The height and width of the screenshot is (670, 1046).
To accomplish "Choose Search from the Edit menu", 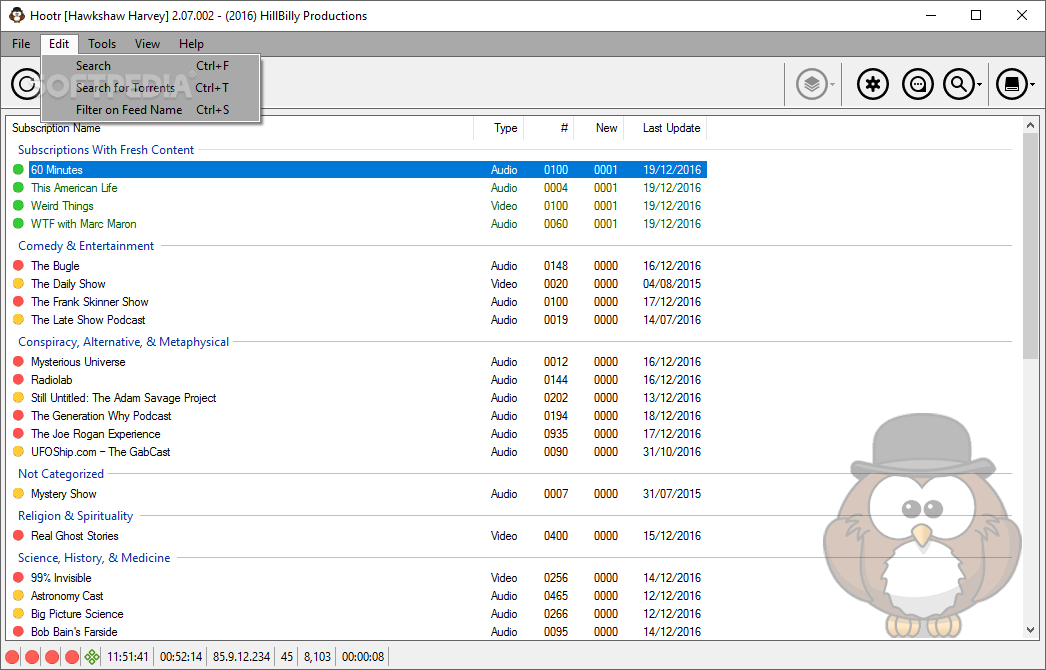I will pyautogui.click(x=151, y=65).
